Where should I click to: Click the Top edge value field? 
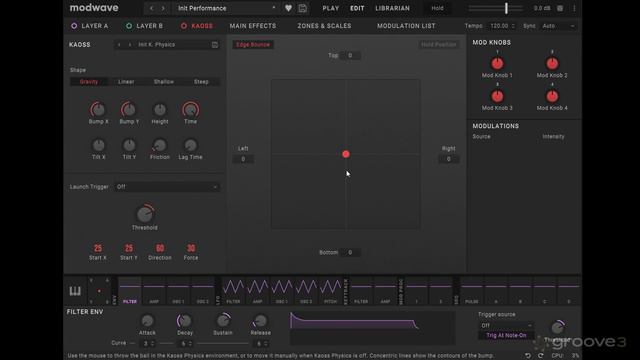pyautogui.click(x=350, y=56)
